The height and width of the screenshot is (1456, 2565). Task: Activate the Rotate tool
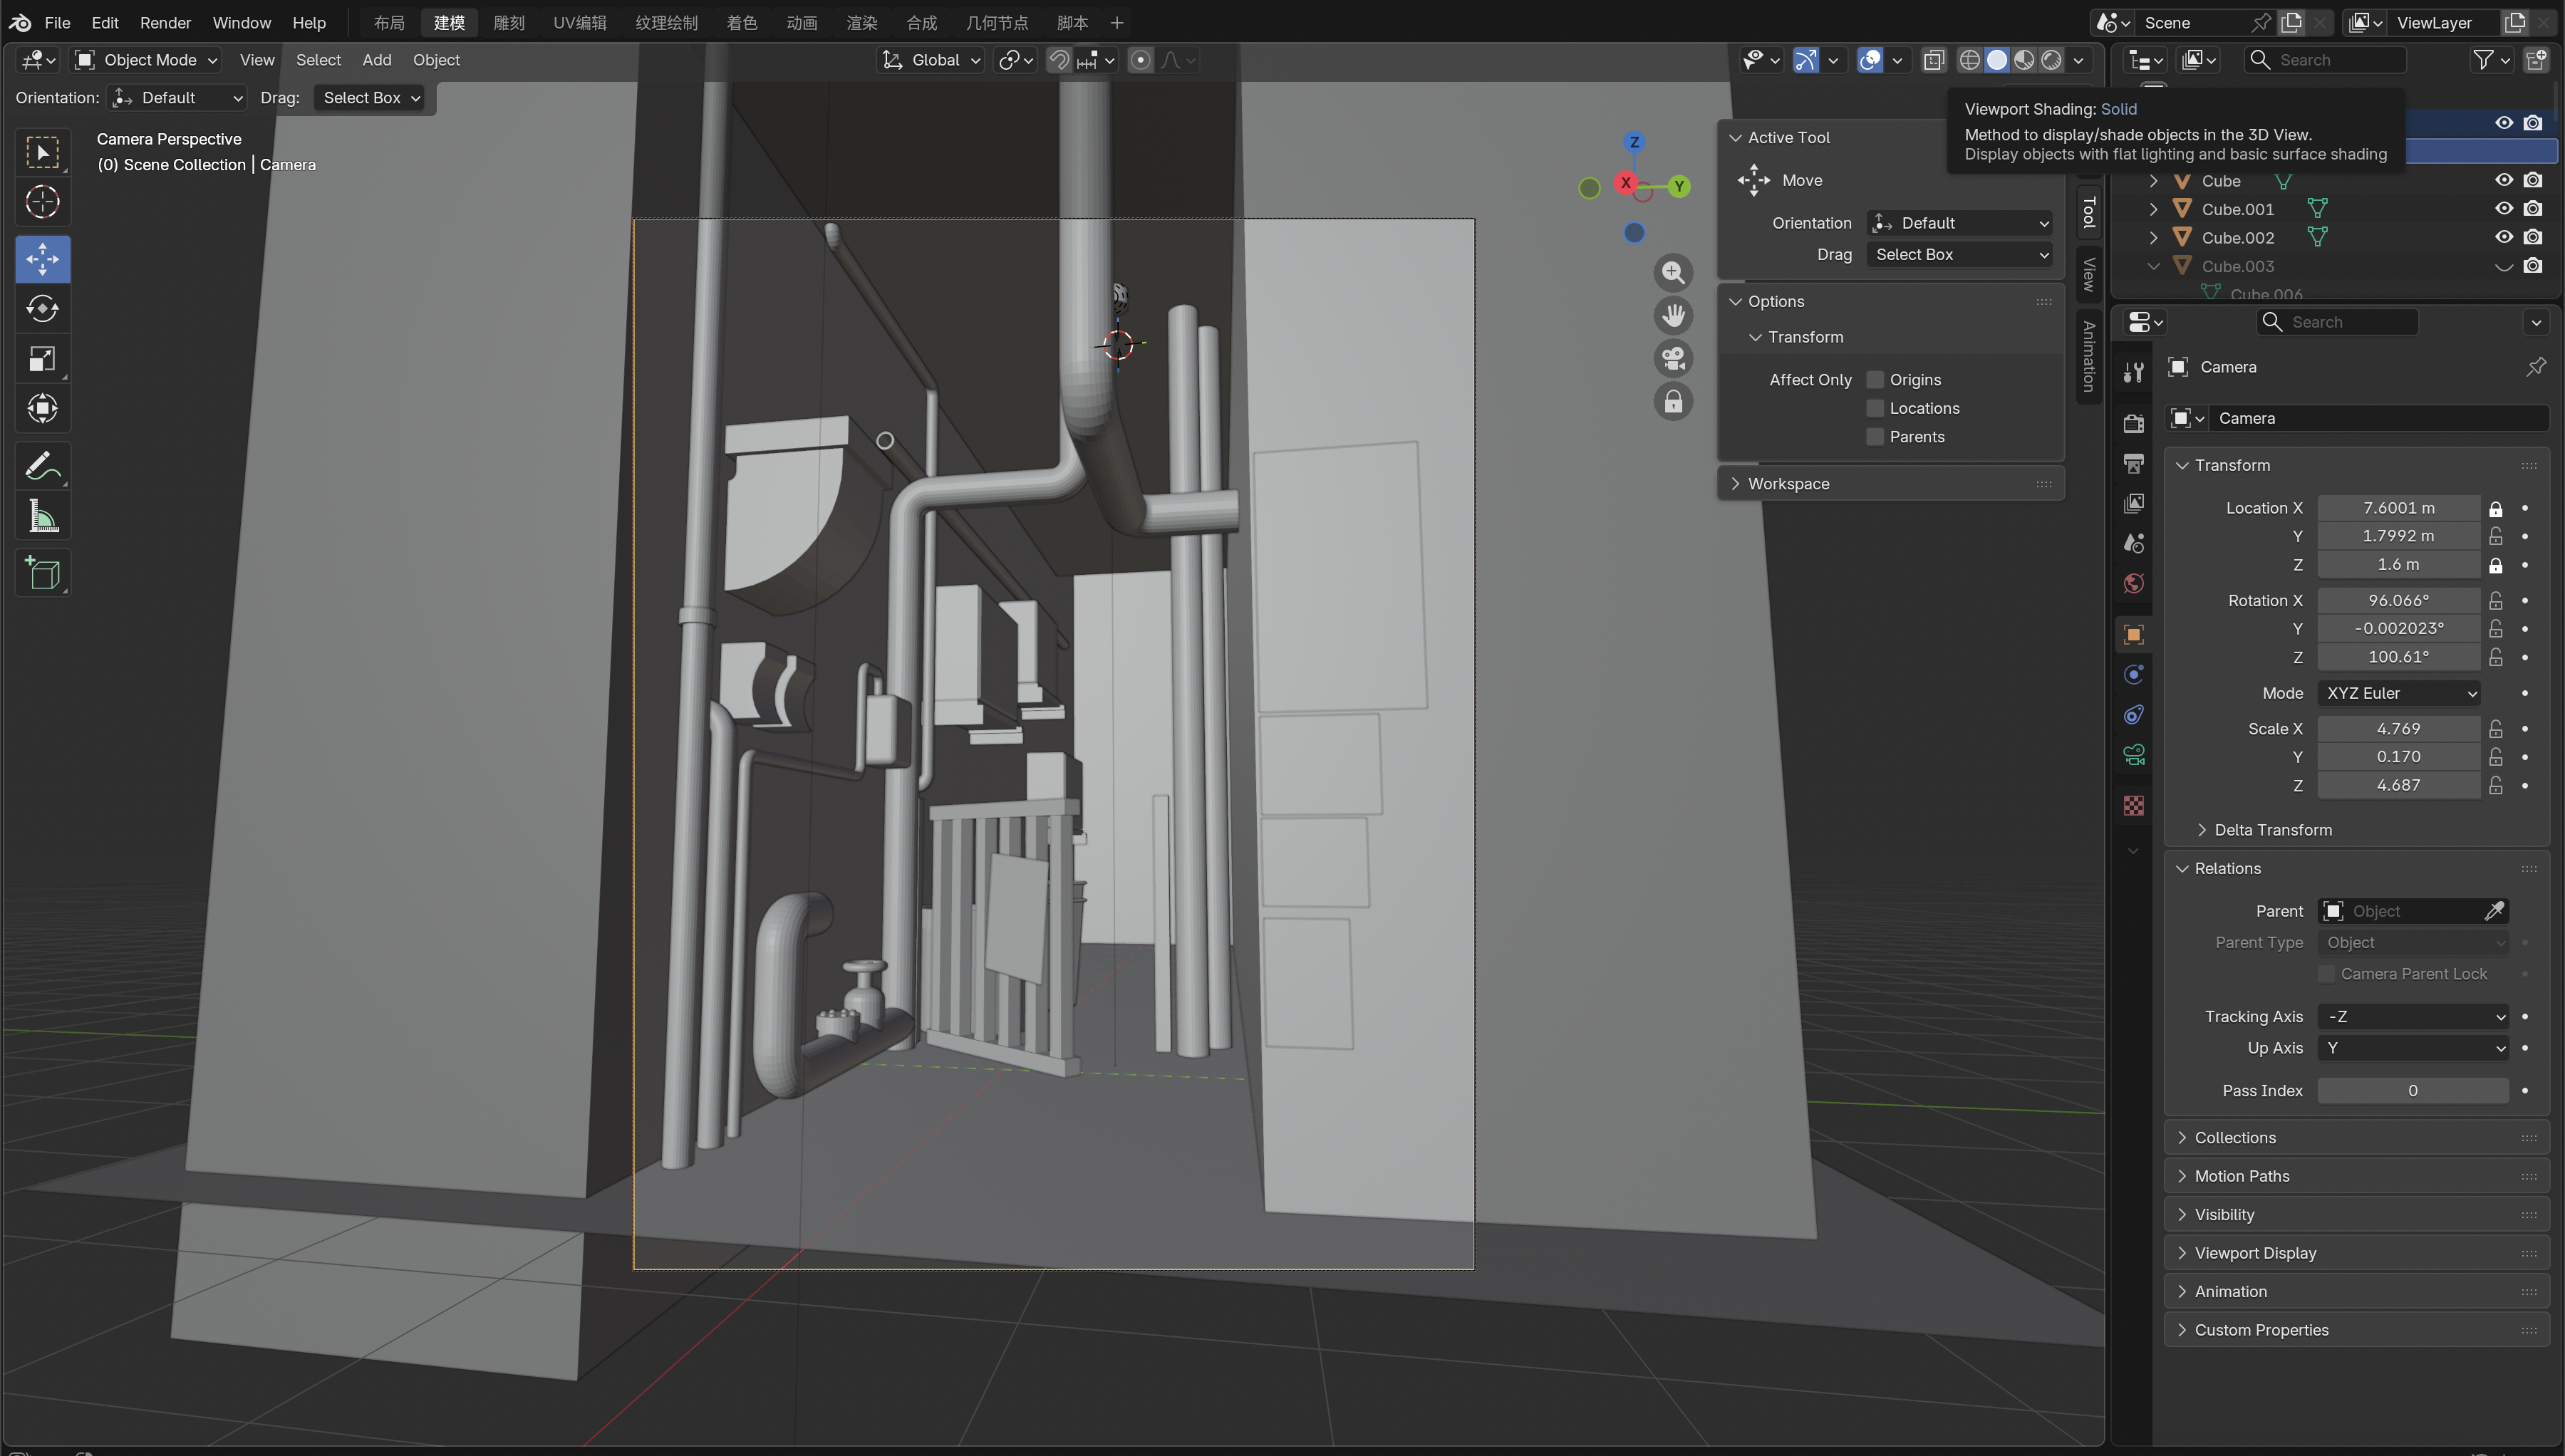click(x=42, y=309)
